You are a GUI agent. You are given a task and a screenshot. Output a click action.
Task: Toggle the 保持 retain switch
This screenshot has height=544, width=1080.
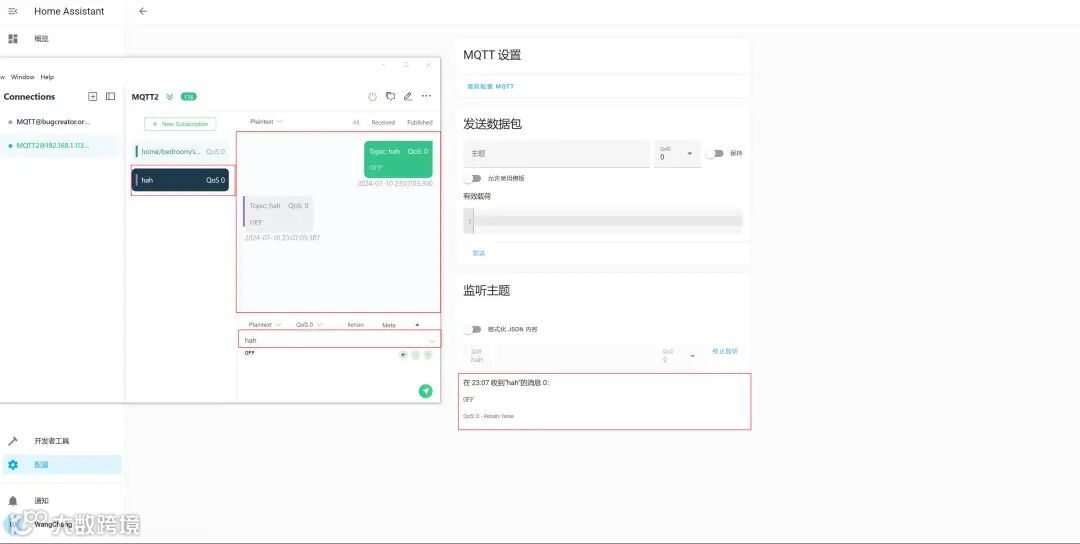714,154
